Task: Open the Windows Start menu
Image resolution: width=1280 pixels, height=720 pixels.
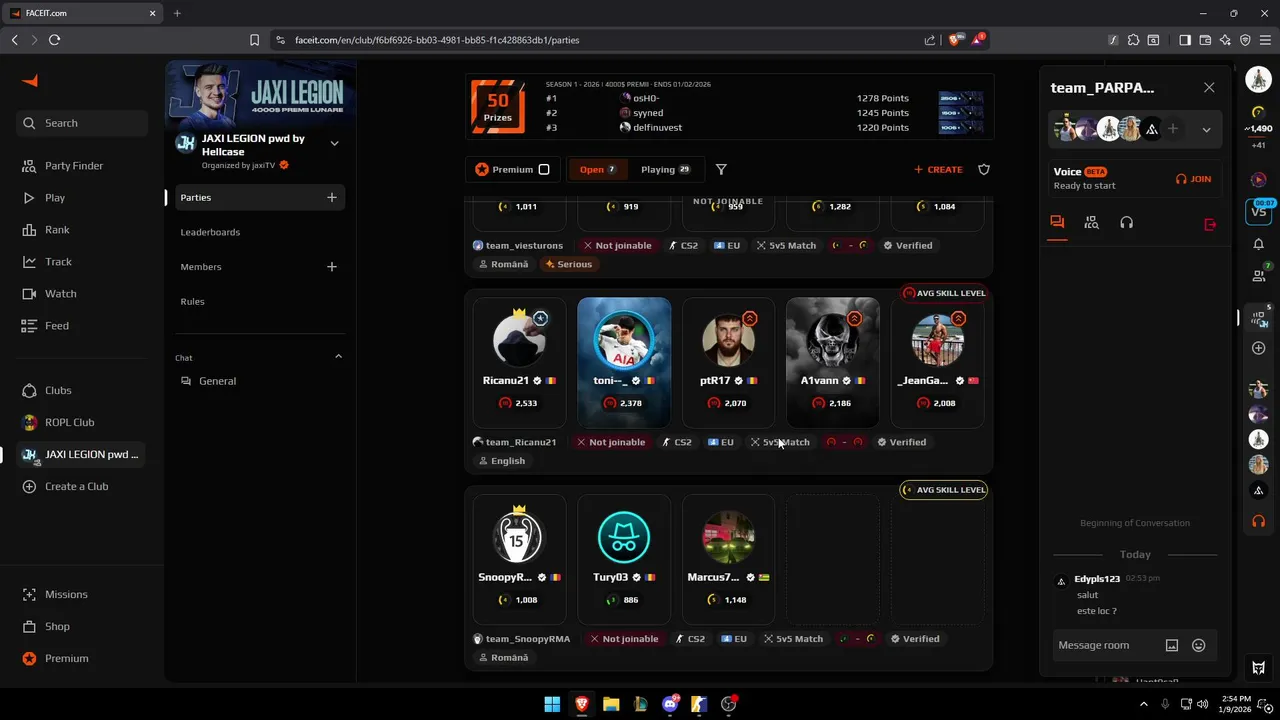Action: click(552, 704)
